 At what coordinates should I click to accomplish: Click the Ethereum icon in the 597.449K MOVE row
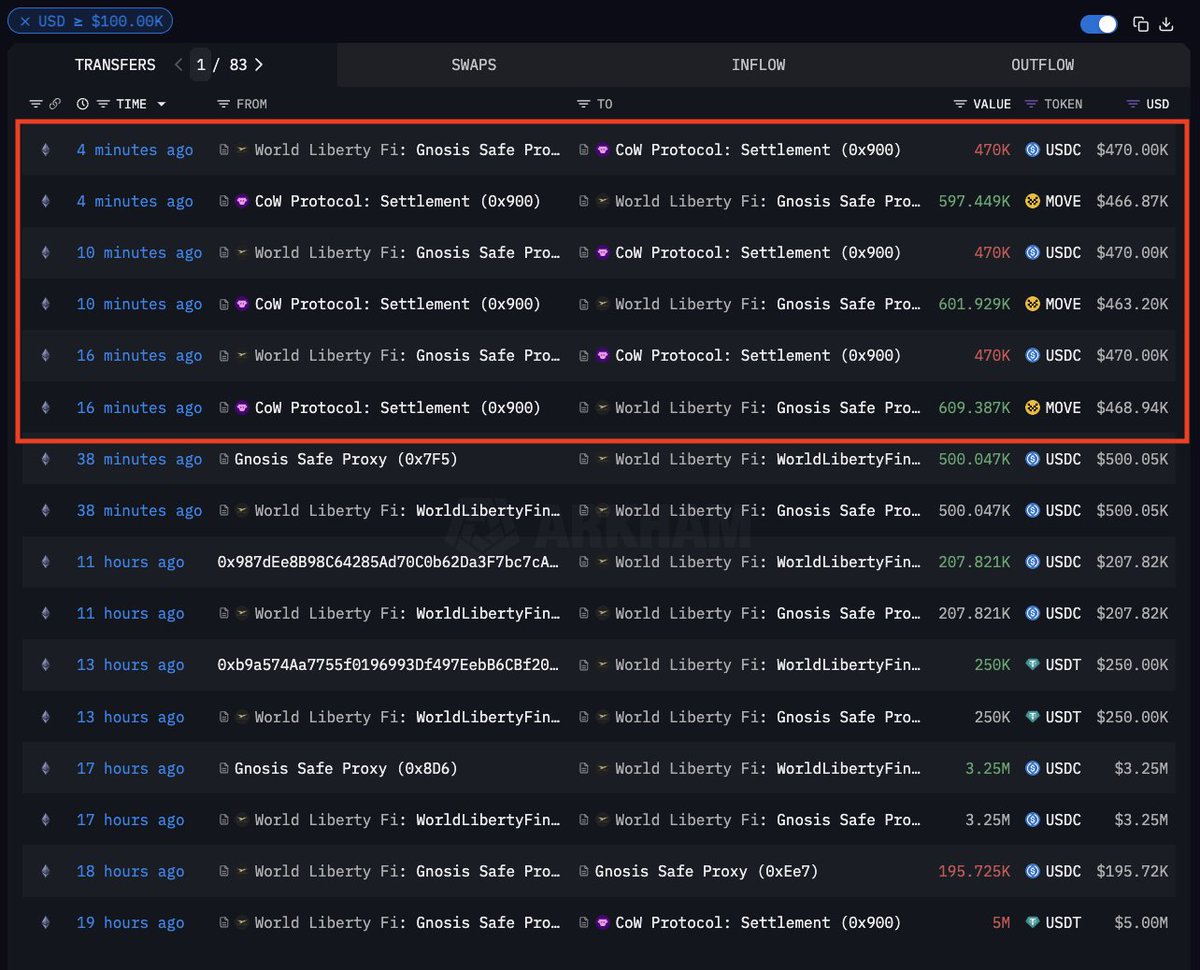pos(45,201)
